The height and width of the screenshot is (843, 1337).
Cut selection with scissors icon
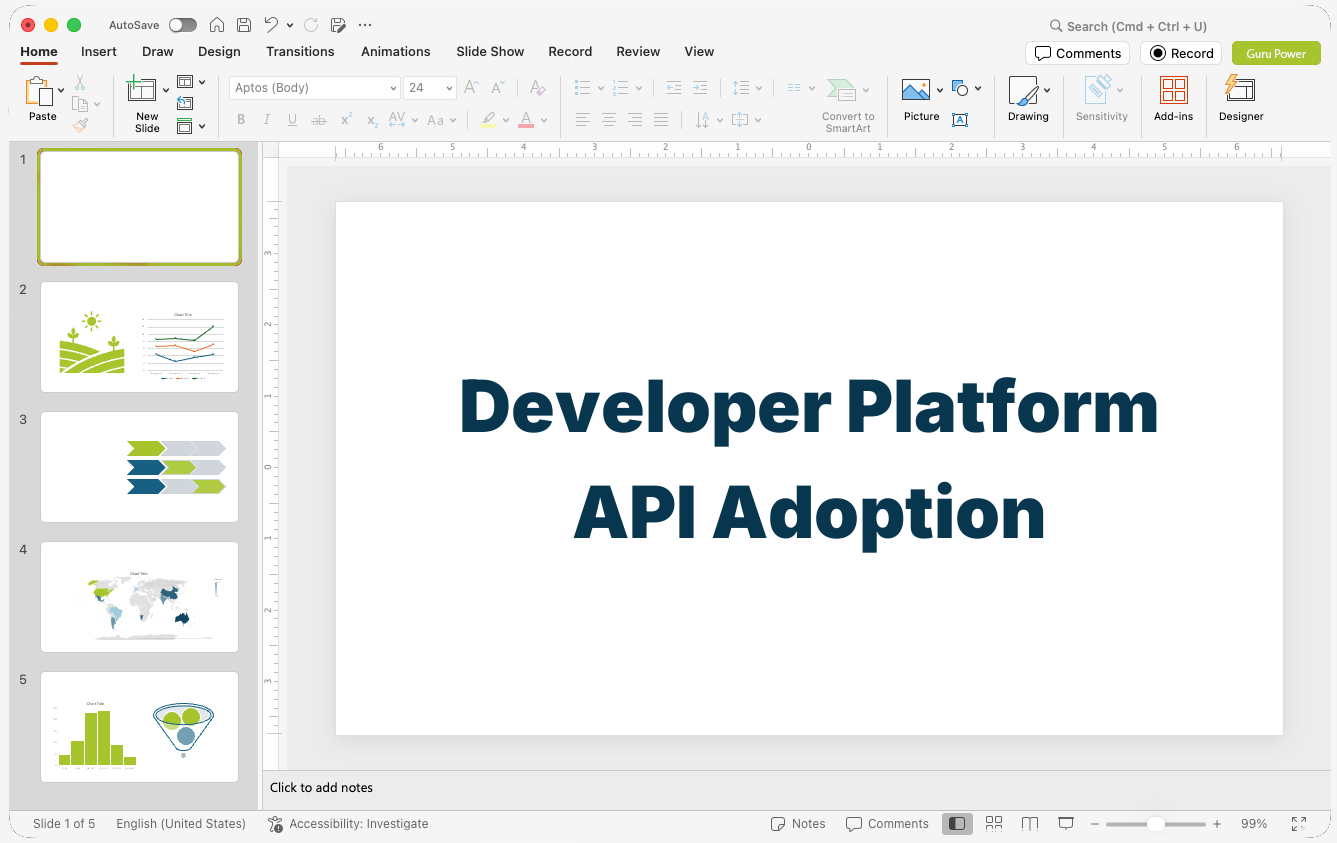click(80, 83)
